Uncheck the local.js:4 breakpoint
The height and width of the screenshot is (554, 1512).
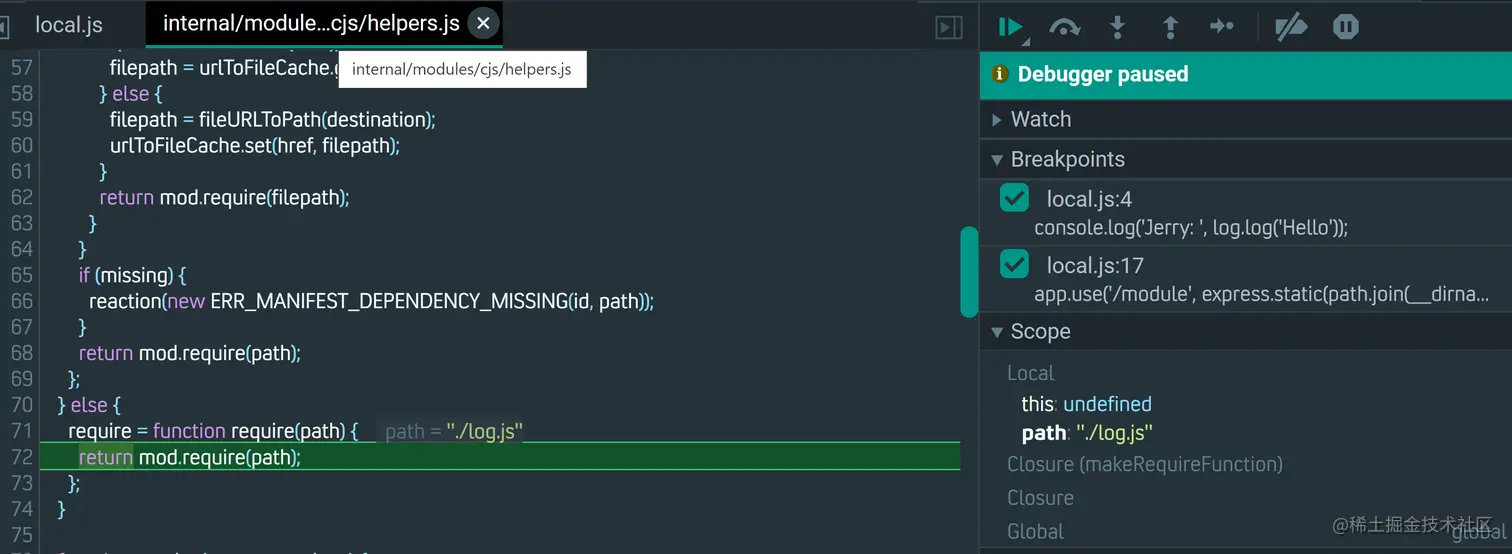(x=1015, y=198)
